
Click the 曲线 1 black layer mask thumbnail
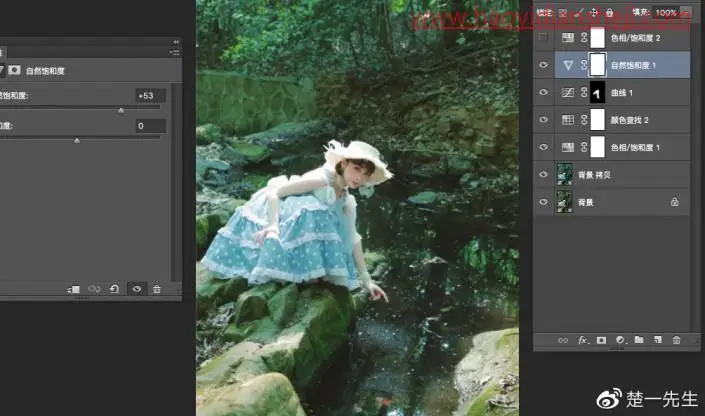click(597, 93)
